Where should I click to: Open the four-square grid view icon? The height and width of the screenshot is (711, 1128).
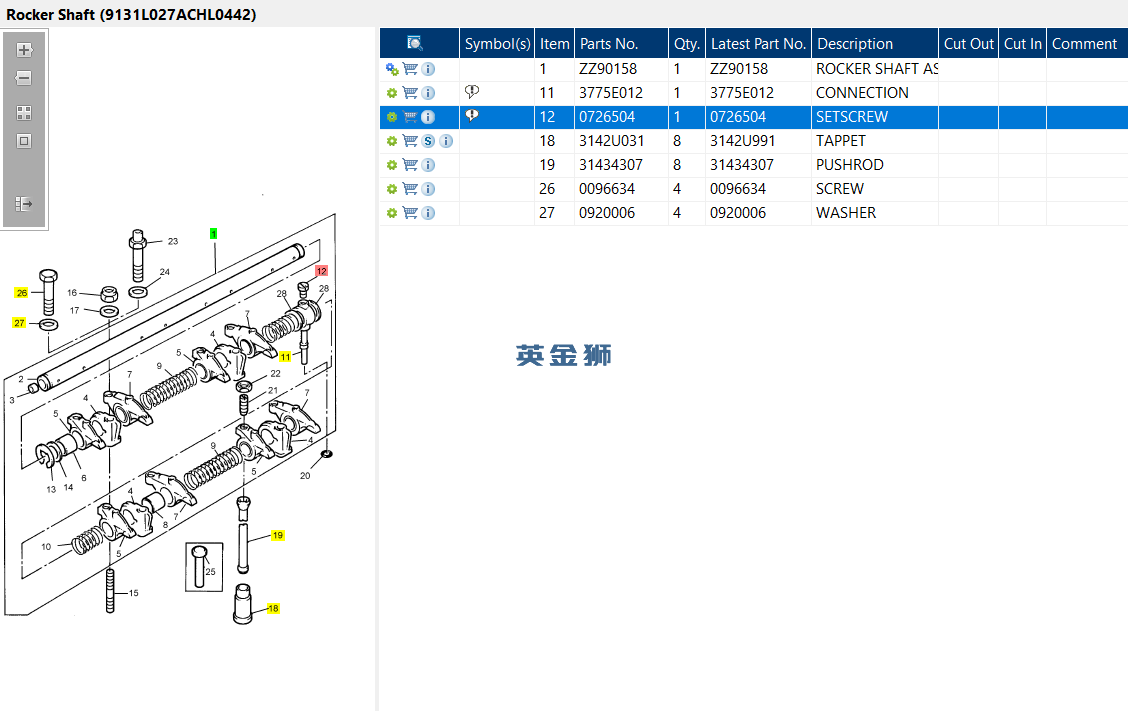click(x=24, y=113)
